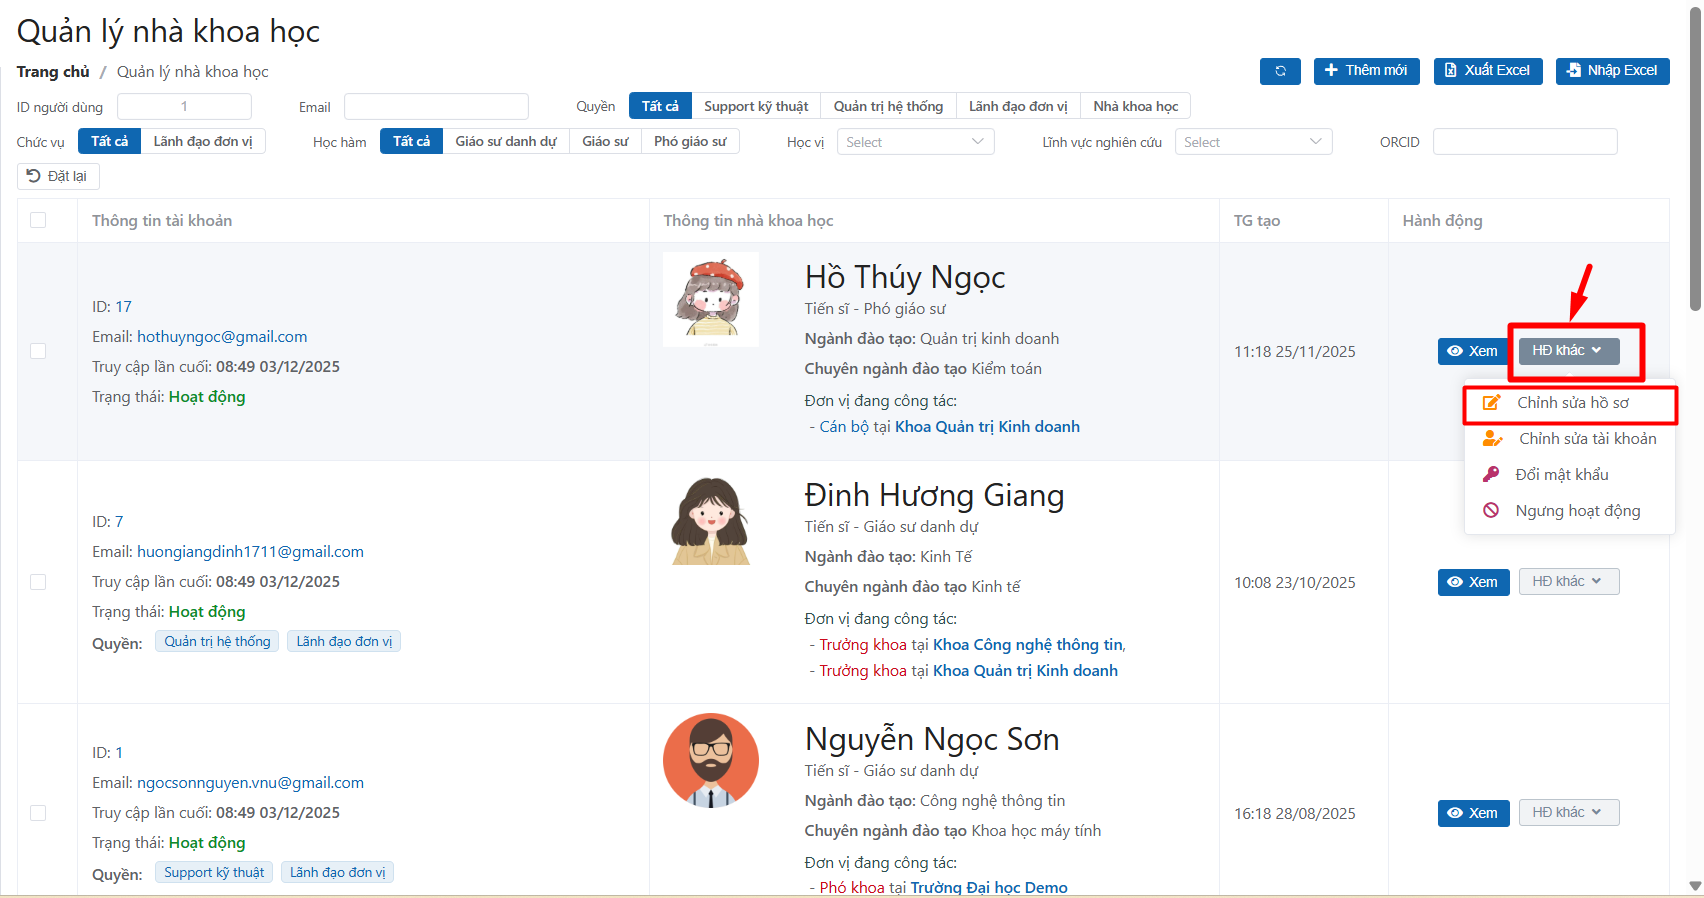Toggle the select-all checkbox in table header
1704x898 pixels.
38,220
